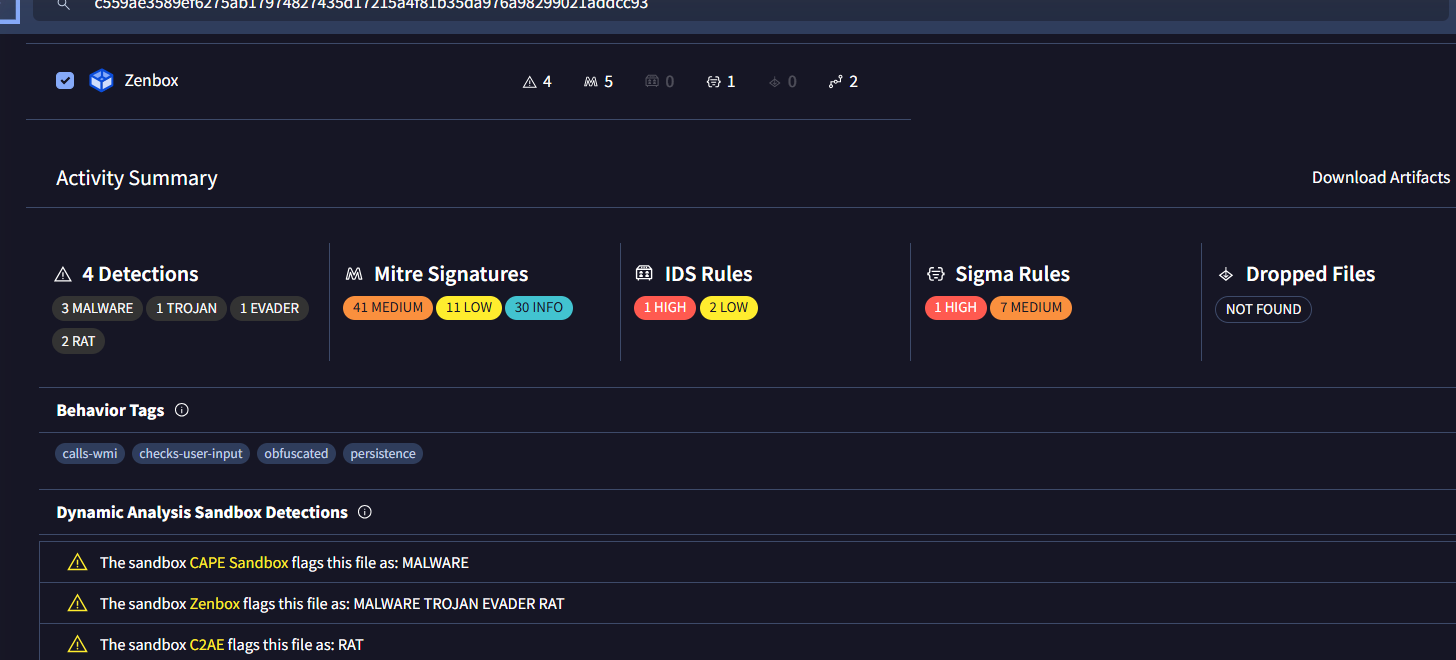The width and height of the screenshot is (1456, 660).
Task: Click the search magnifier icon
Action: [x=63, y=4]
